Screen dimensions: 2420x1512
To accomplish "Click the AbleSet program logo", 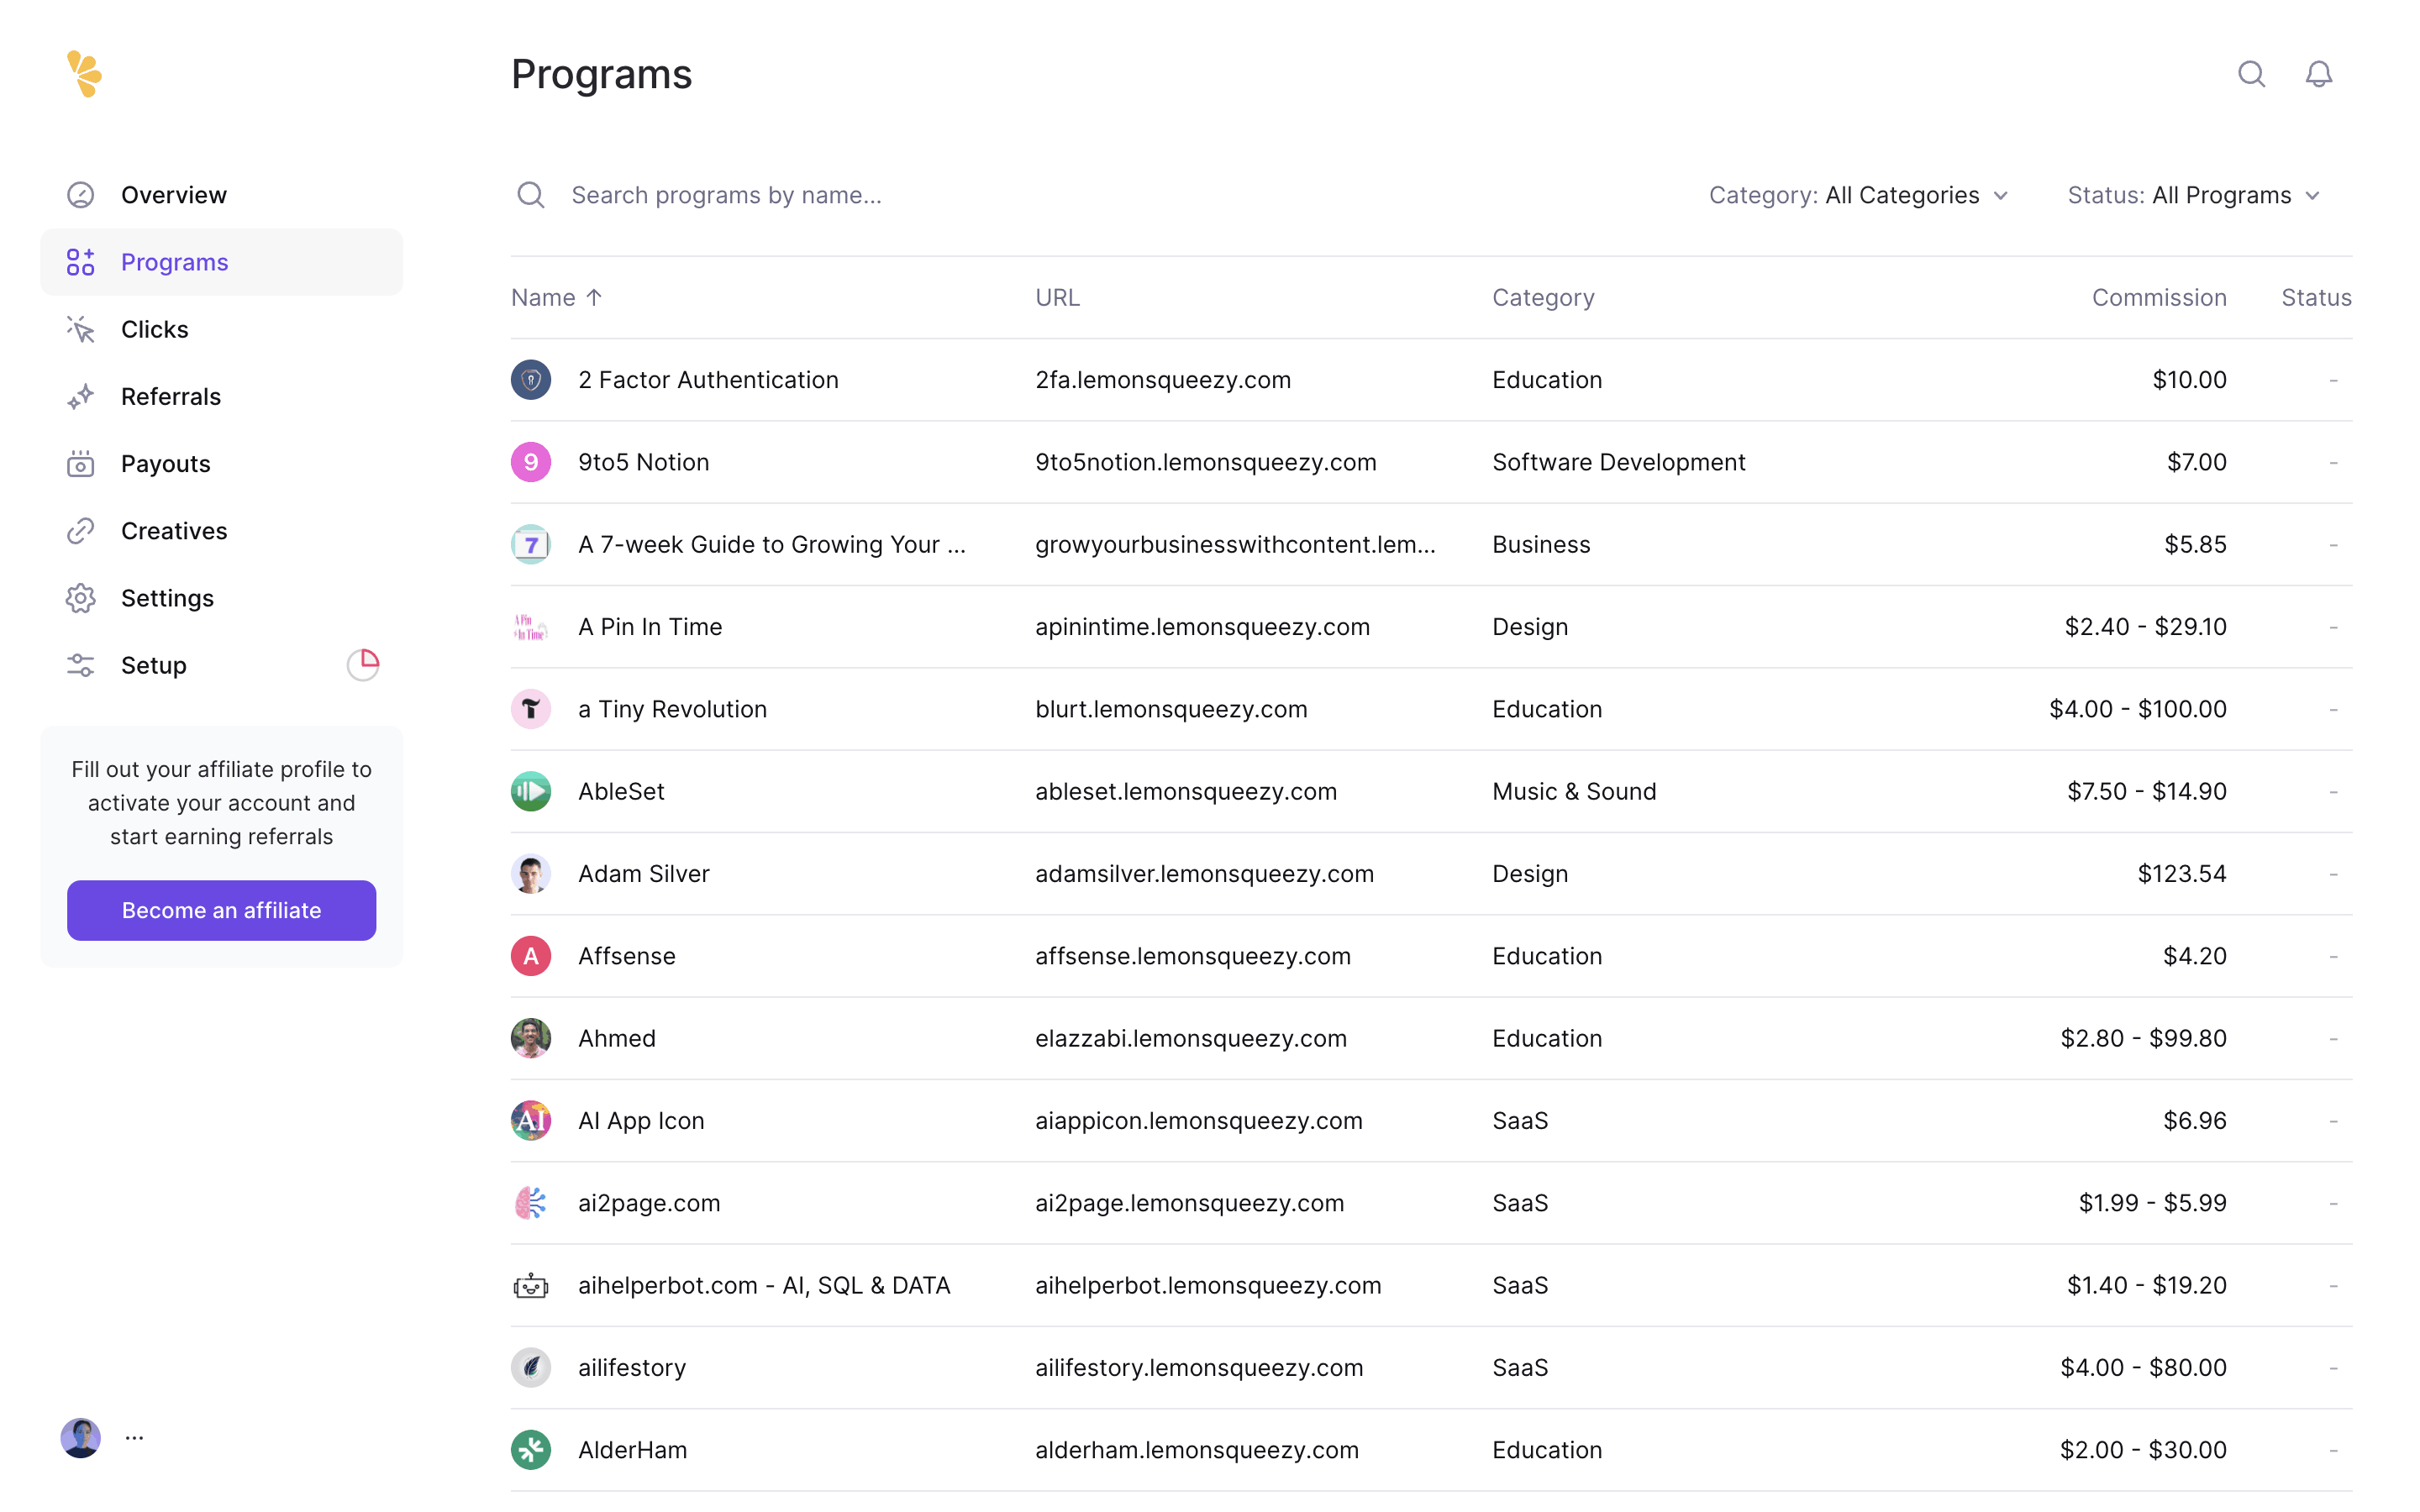I will point(531,791).
